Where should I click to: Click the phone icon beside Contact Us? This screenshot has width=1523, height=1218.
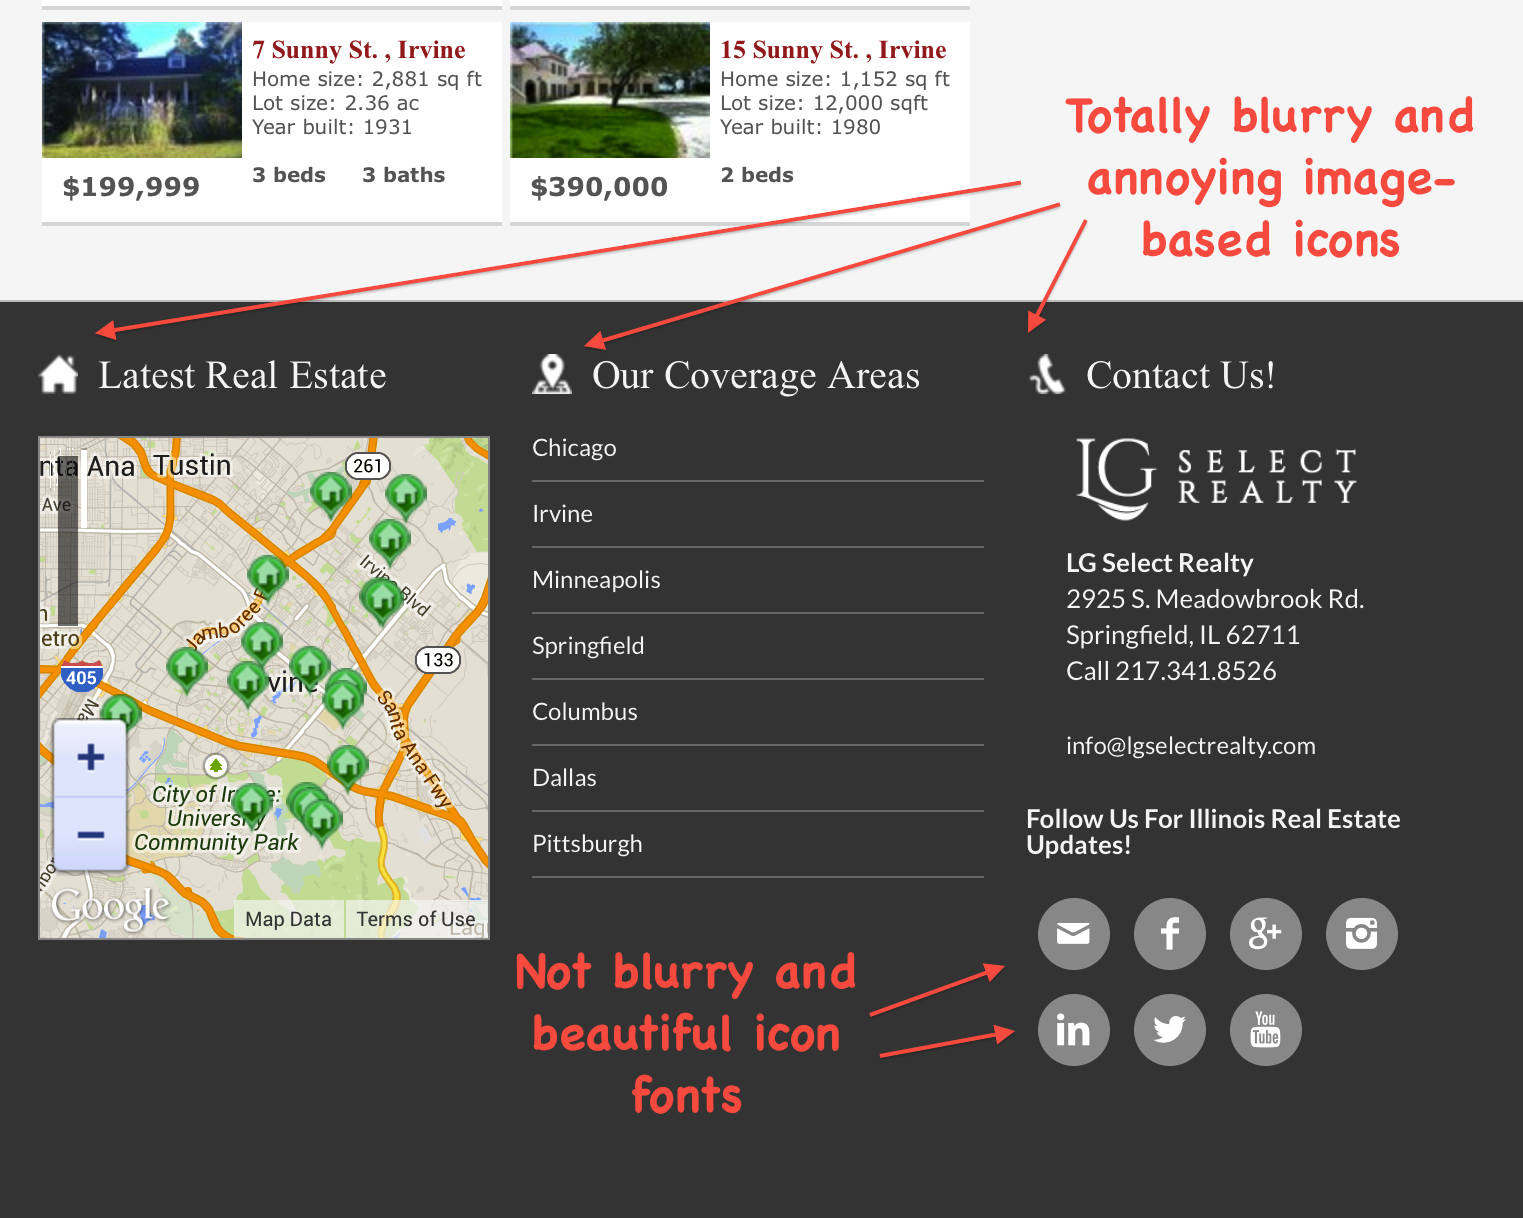(x=1047, y=375)
